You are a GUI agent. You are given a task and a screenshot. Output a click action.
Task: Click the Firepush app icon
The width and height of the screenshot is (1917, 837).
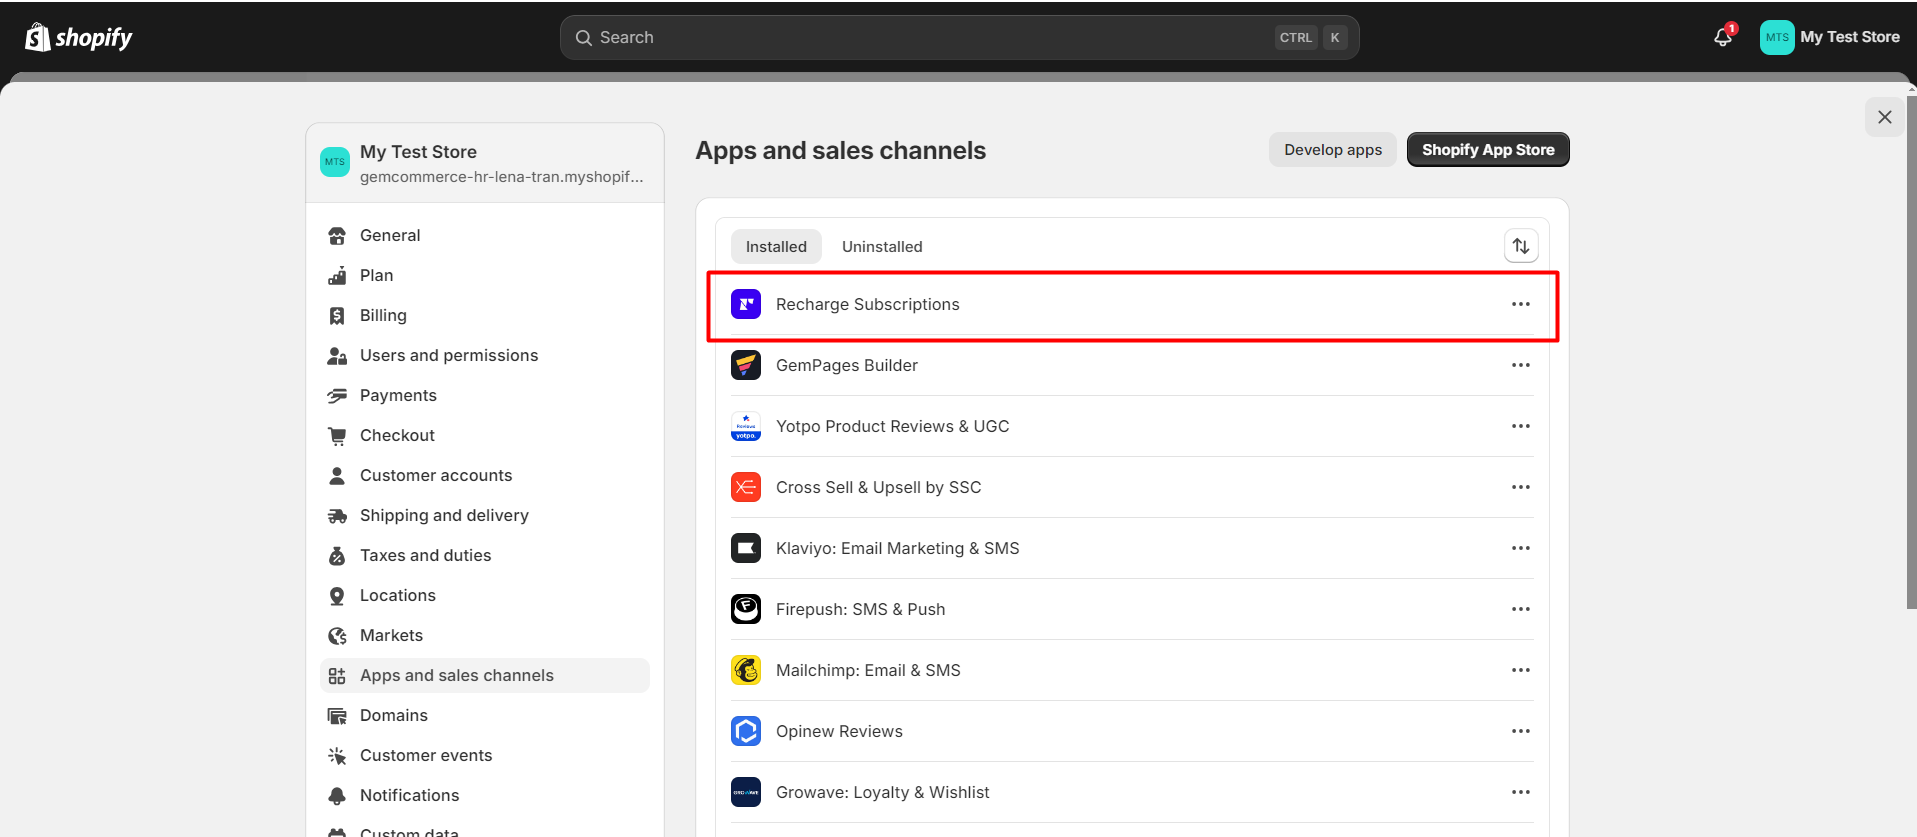(746, 609)
